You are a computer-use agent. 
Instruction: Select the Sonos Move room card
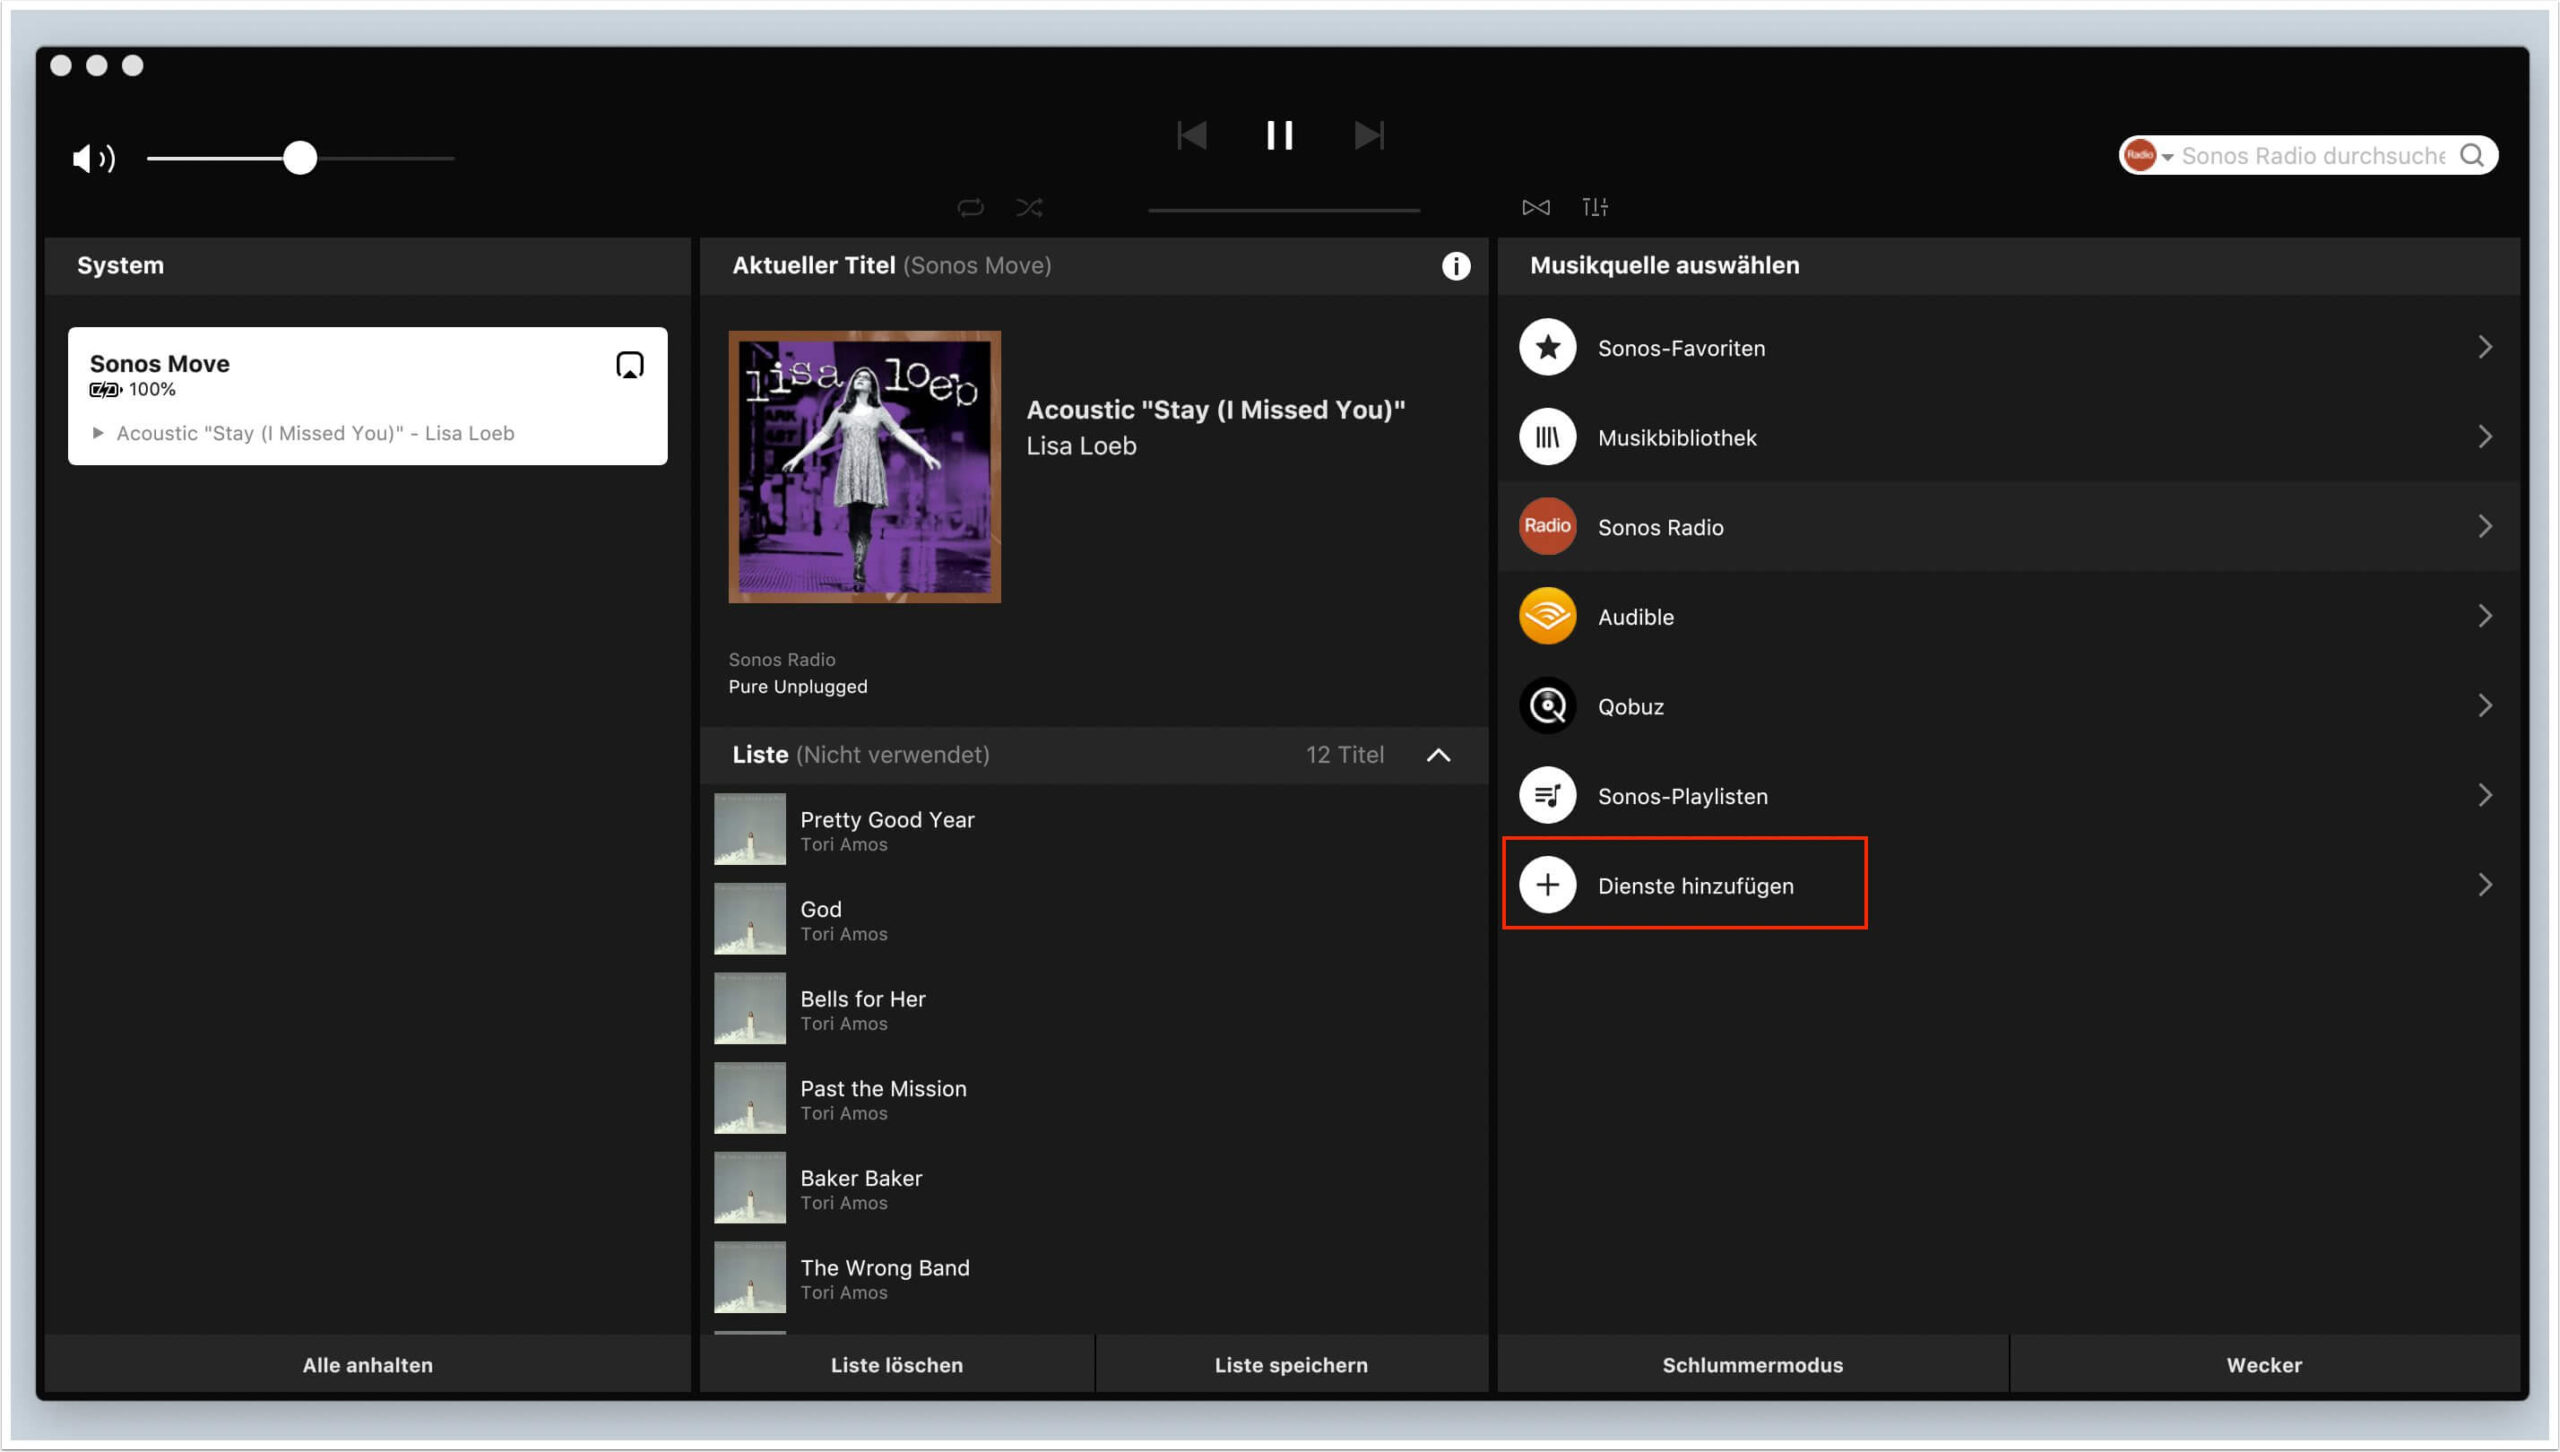pyautogui.click(x=367, y=396)
